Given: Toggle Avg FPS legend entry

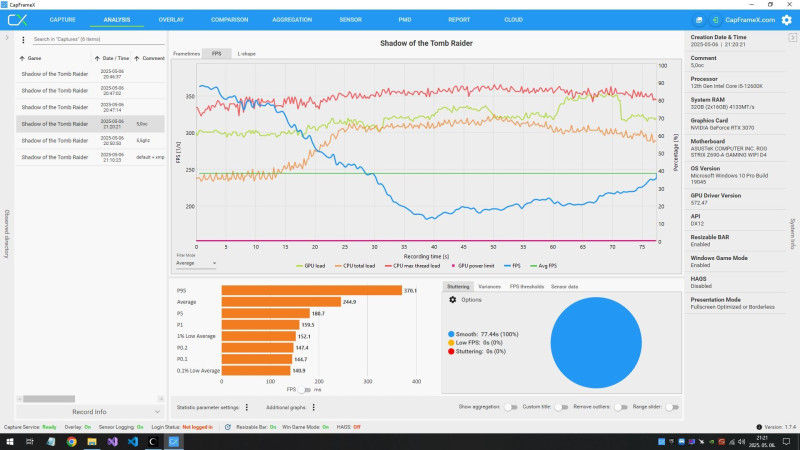Looking at the screenshot, I should click(543, 266).
